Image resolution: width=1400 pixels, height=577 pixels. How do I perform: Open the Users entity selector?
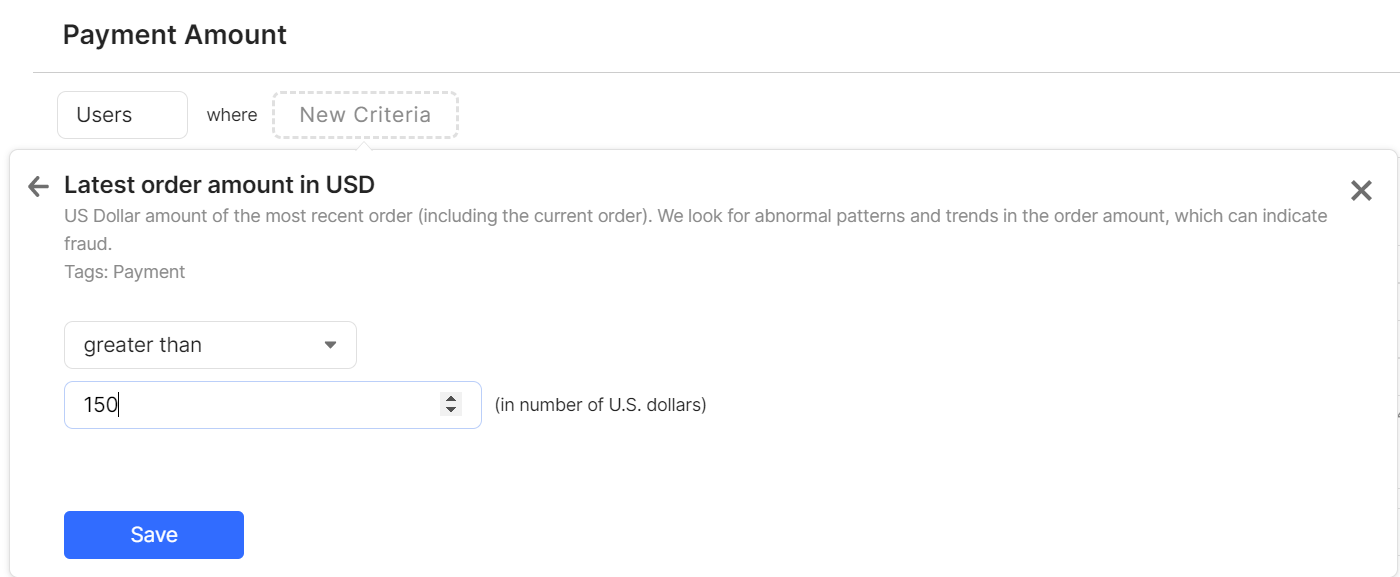click(x=122, y=115)
